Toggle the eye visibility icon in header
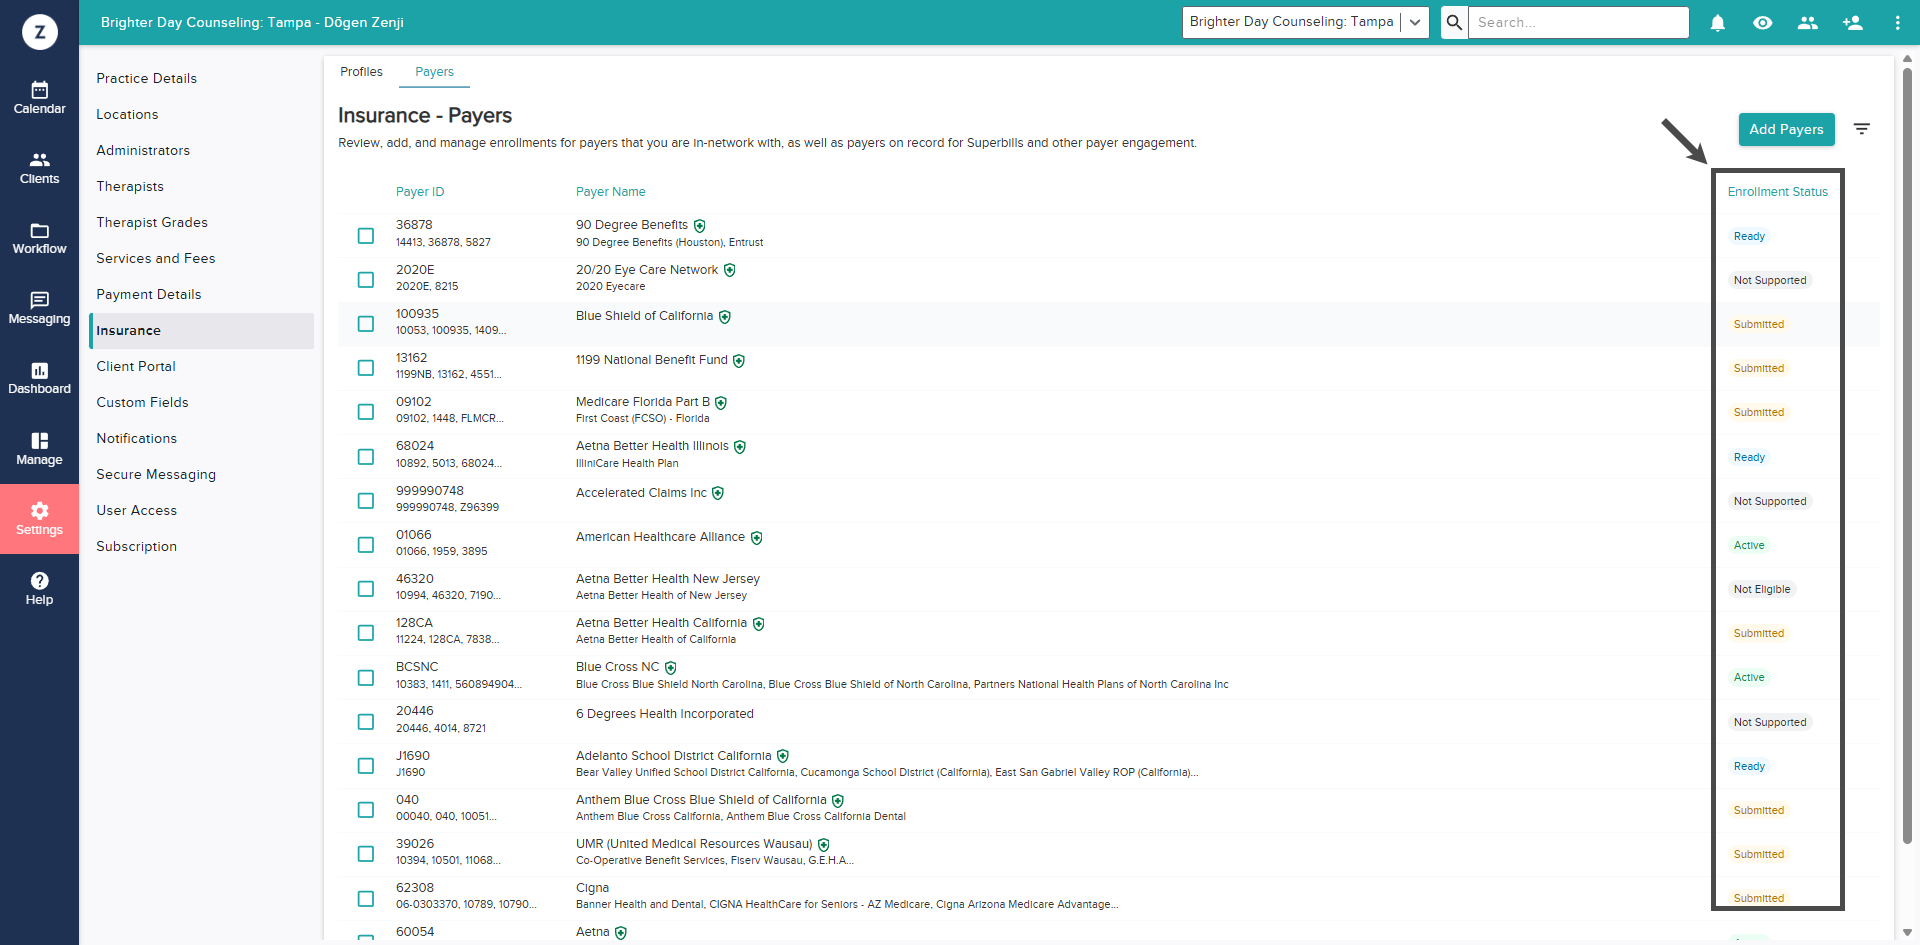This screenshot has height=945, width=1920. tap(1763, 22)
